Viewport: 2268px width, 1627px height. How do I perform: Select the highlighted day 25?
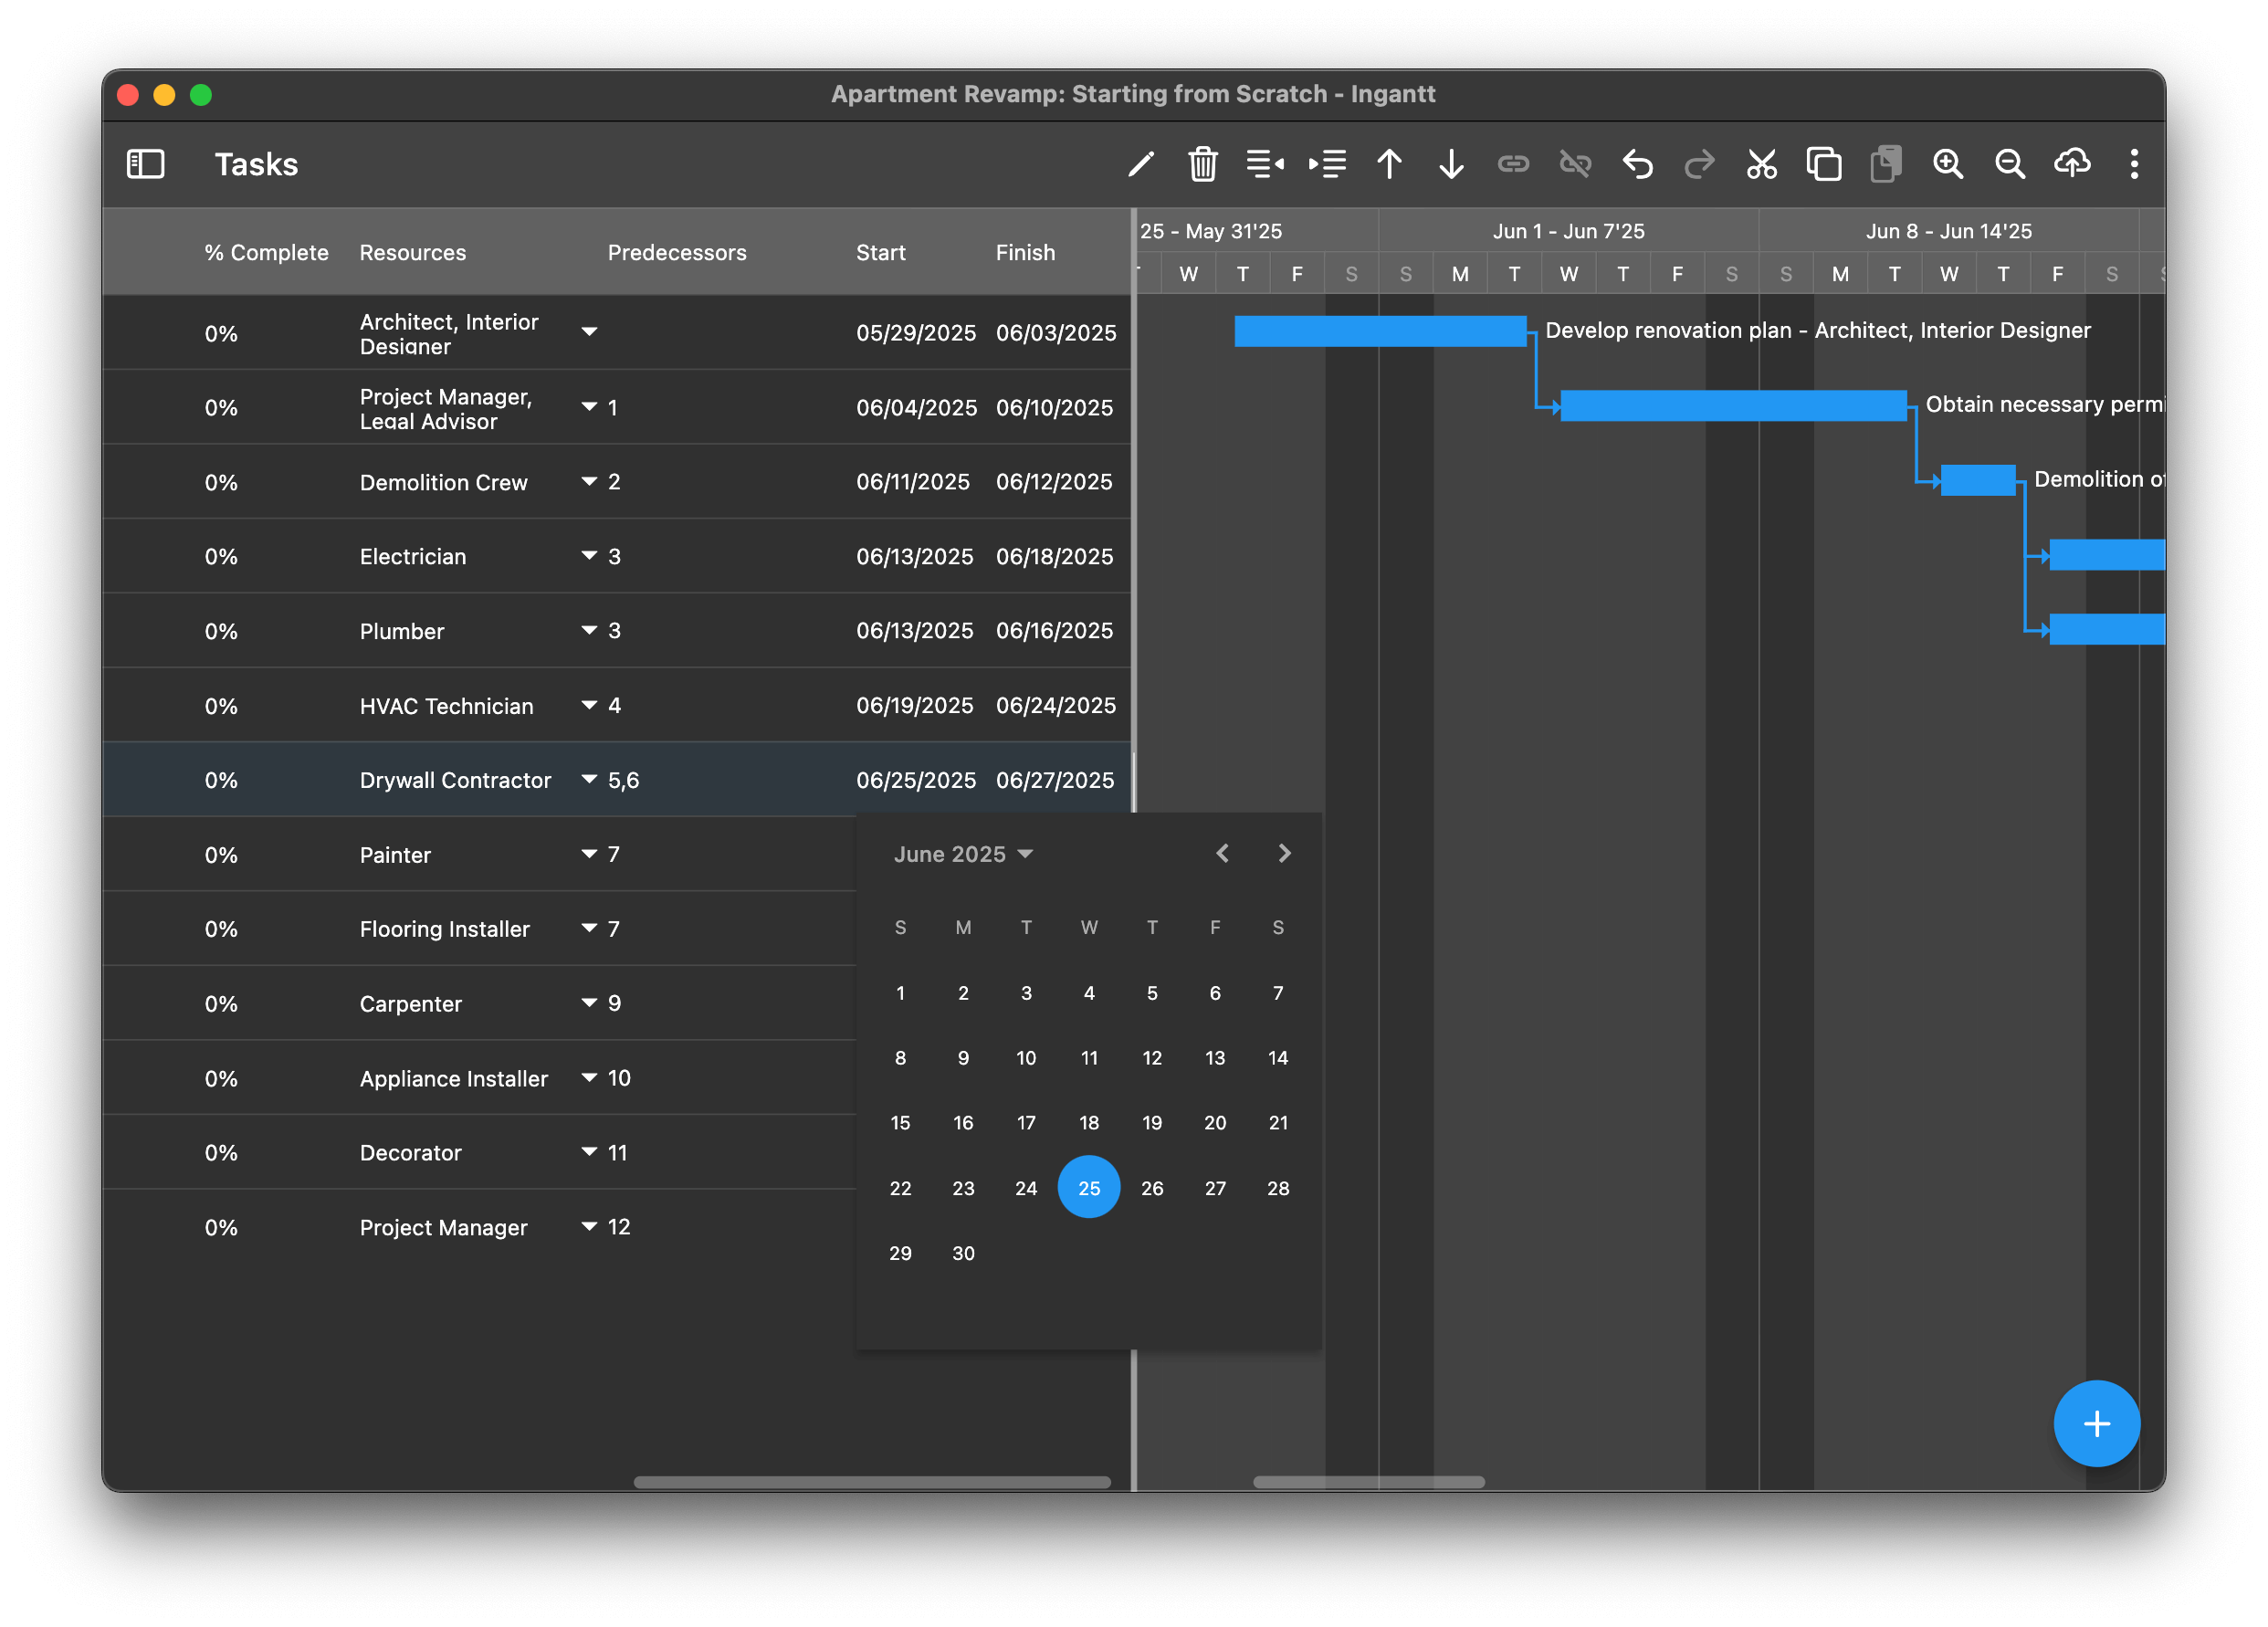[x=1089, y=1188]
